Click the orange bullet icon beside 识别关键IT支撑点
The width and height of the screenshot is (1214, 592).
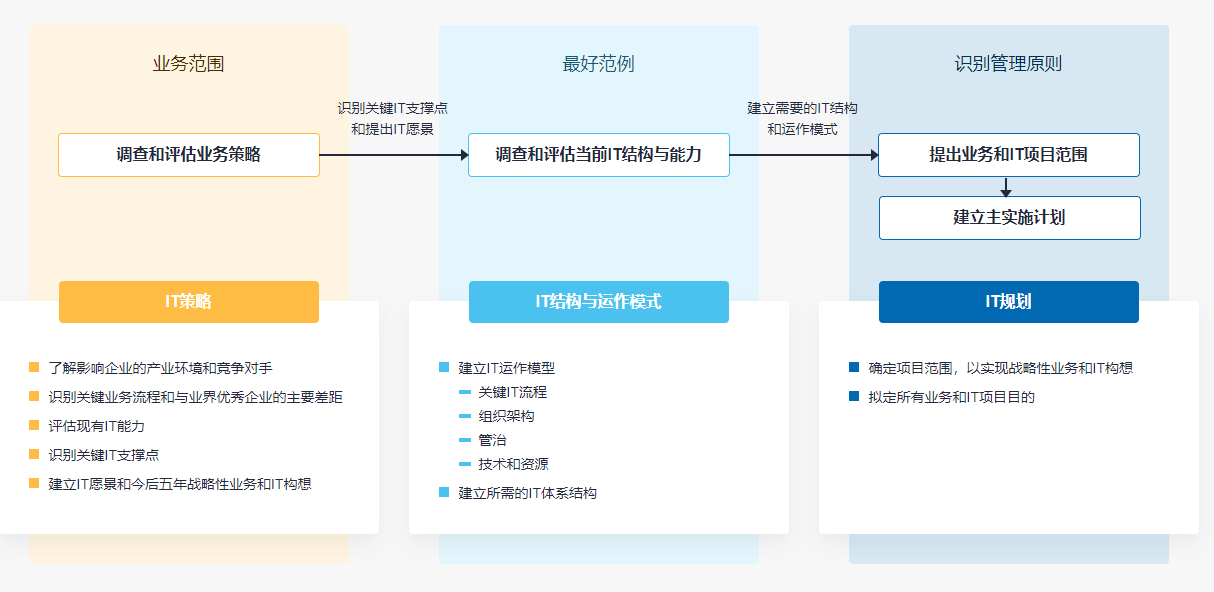(32, 452)
